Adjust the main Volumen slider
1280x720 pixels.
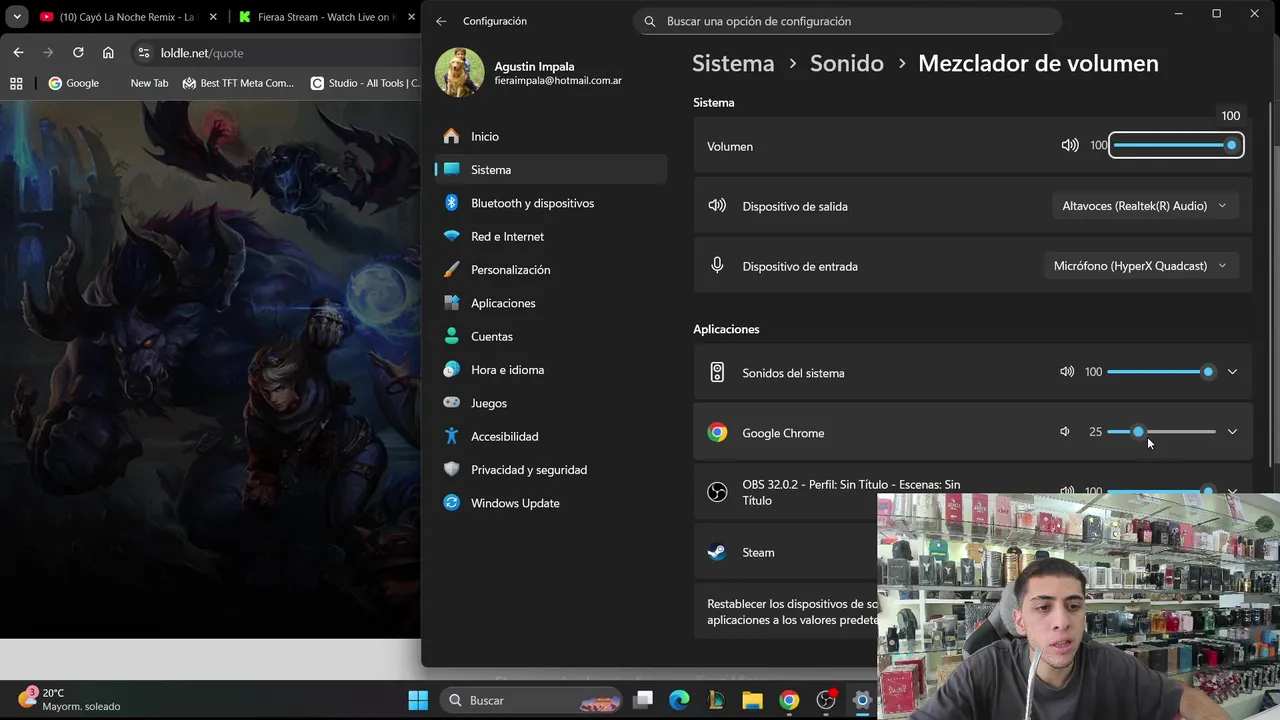[x=1176, y=145]
